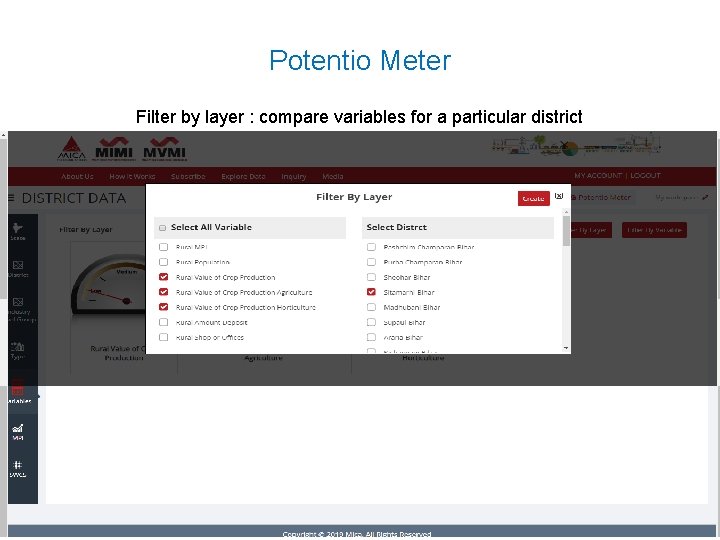Click the Potentio Meter tab button
The height and width of the screenshot is (540, 720).
[602, 197]
